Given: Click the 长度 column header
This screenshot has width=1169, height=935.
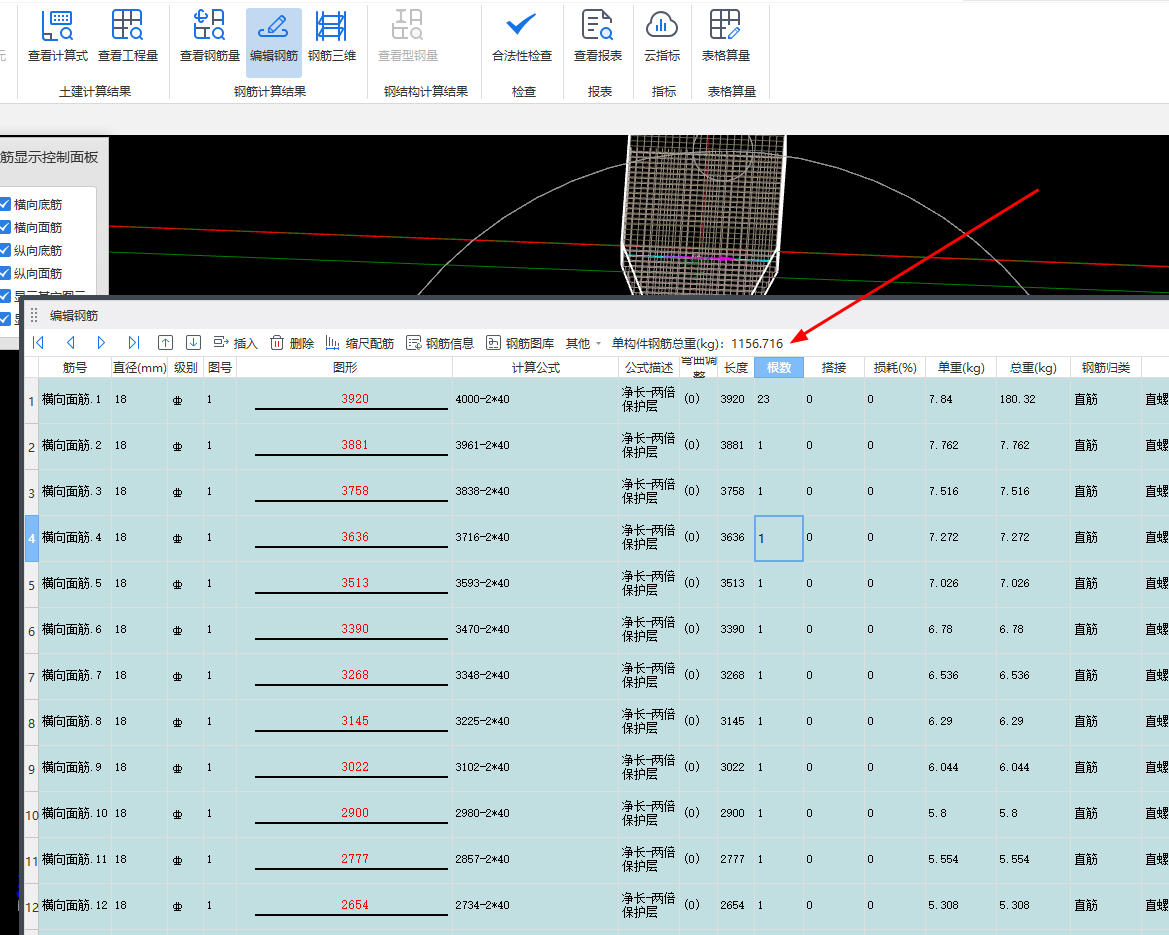Looking at the screenshot, I should point(735,368).
